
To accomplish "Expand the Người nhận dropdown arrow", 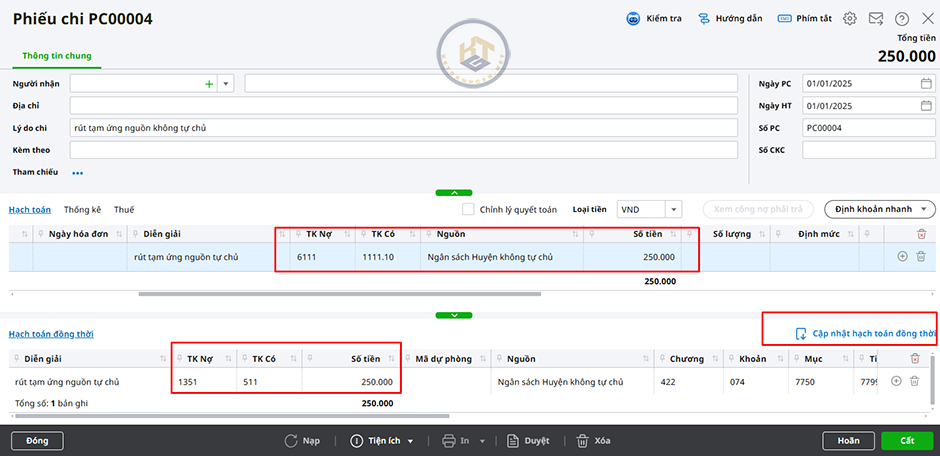I will pyautogui.click(x=226, y=85).
